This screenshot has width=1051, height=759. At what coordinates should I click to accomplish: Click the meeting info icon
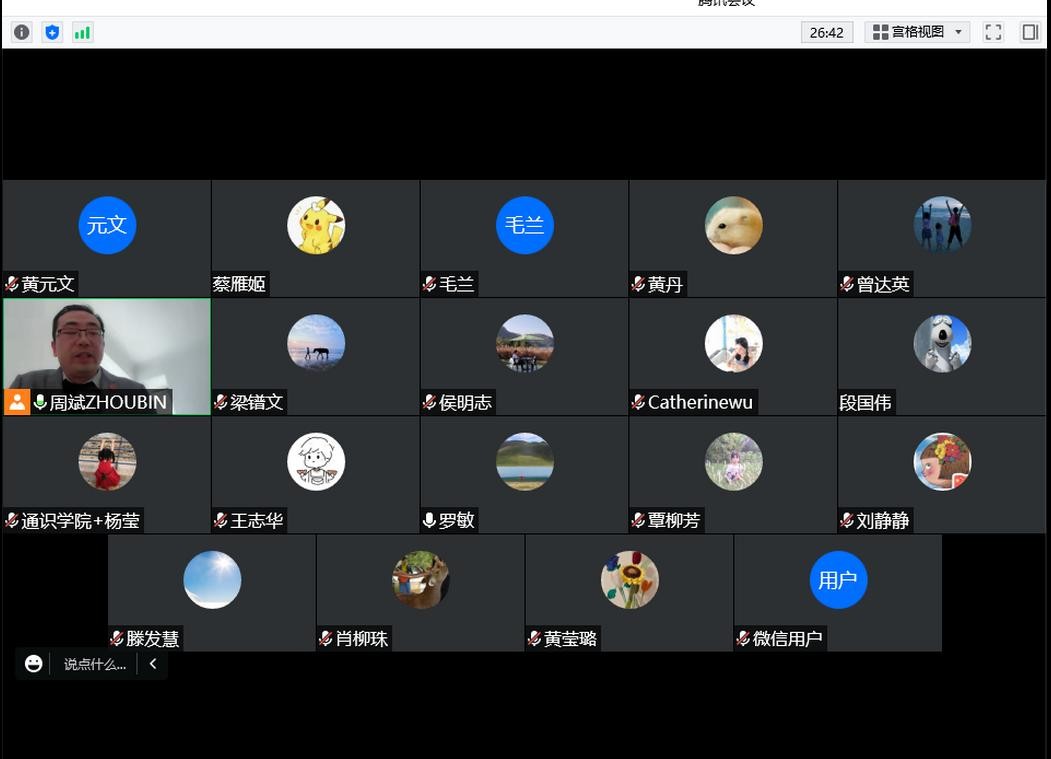[x=21, y=32]
